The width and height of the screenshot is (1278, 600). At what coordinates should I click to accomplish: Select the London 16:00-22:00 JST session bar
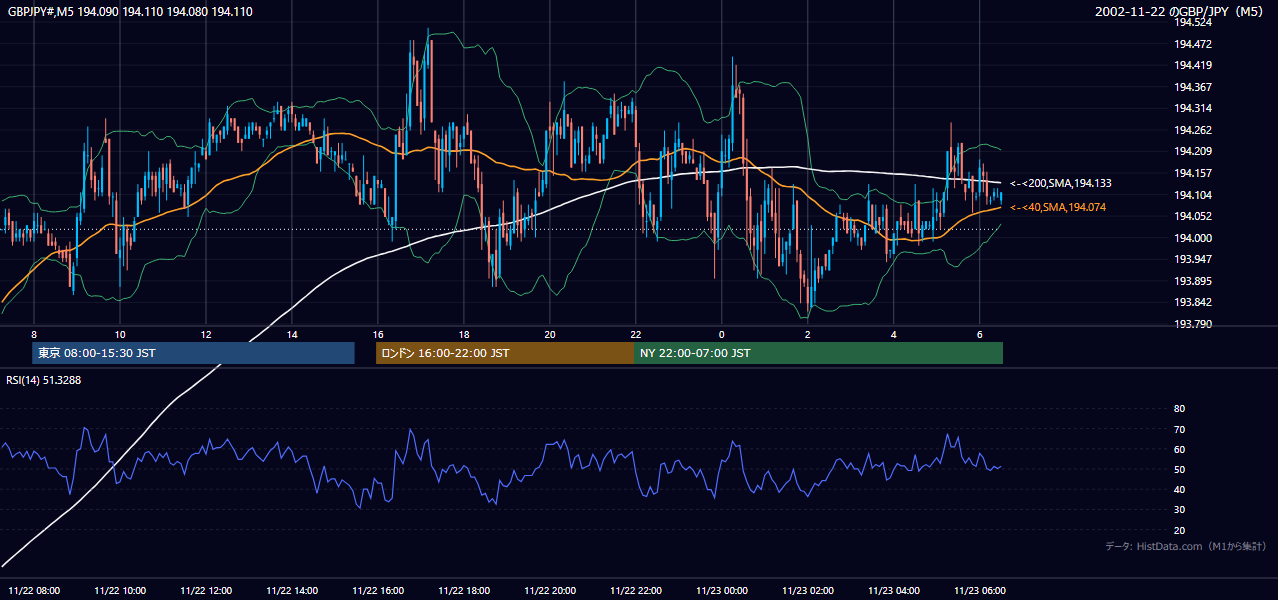point(504,353)
